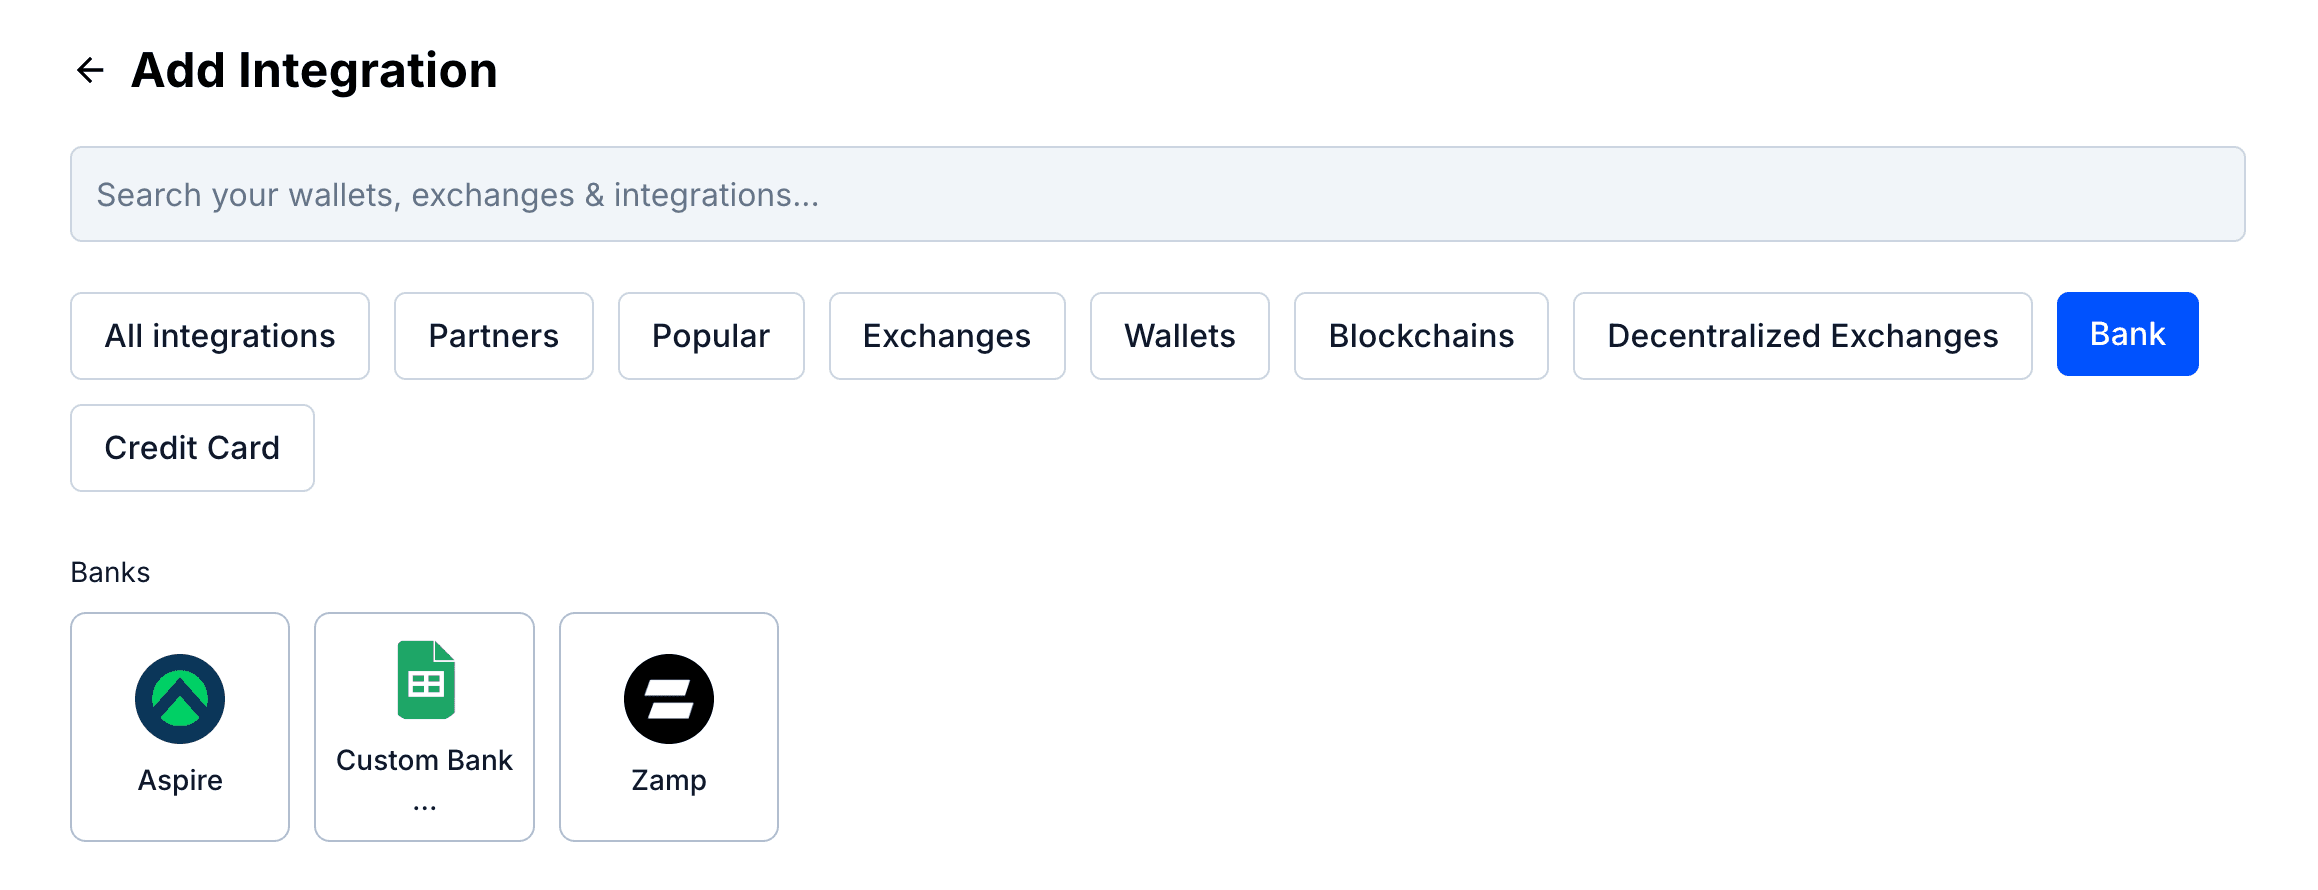Image resolution: width=2318 pixels, height=890 pixels.
Task: Show the All integrations filter
Action: coord(220,336)
